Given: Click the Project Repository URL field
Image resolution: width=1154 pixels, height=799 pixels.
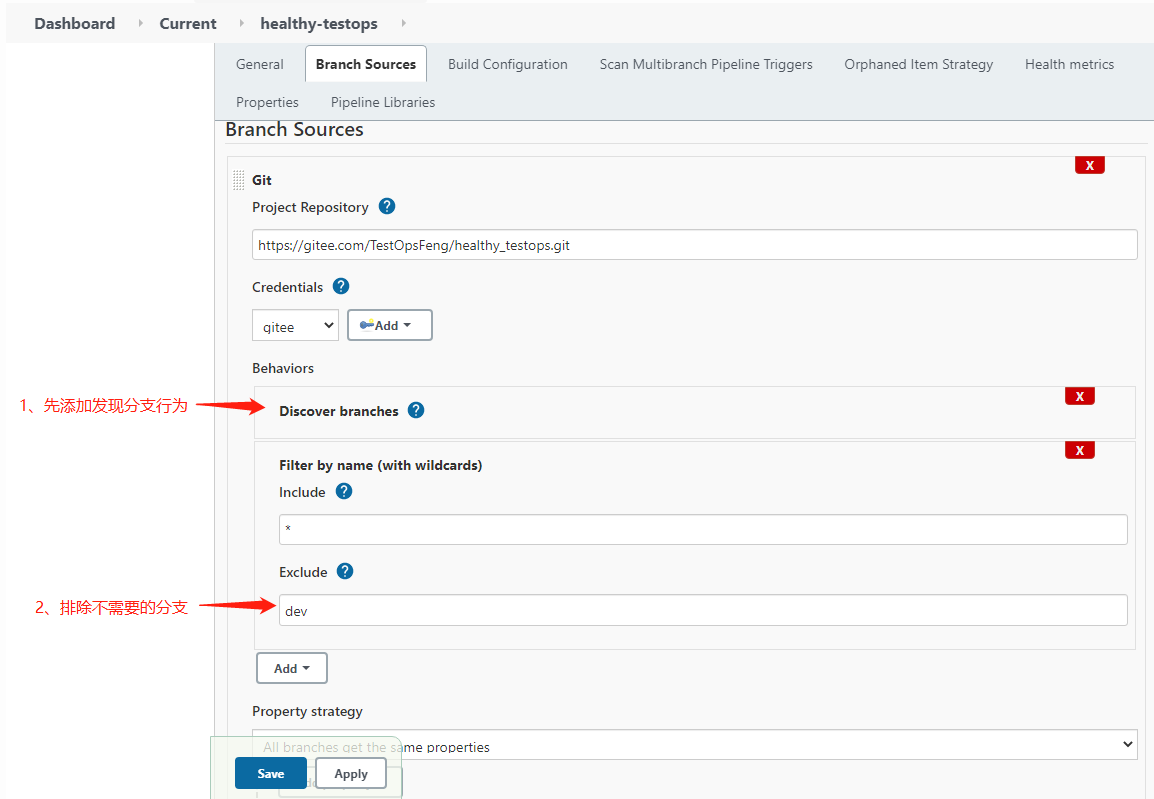Looking at the screenshot, I should (694, 245).
